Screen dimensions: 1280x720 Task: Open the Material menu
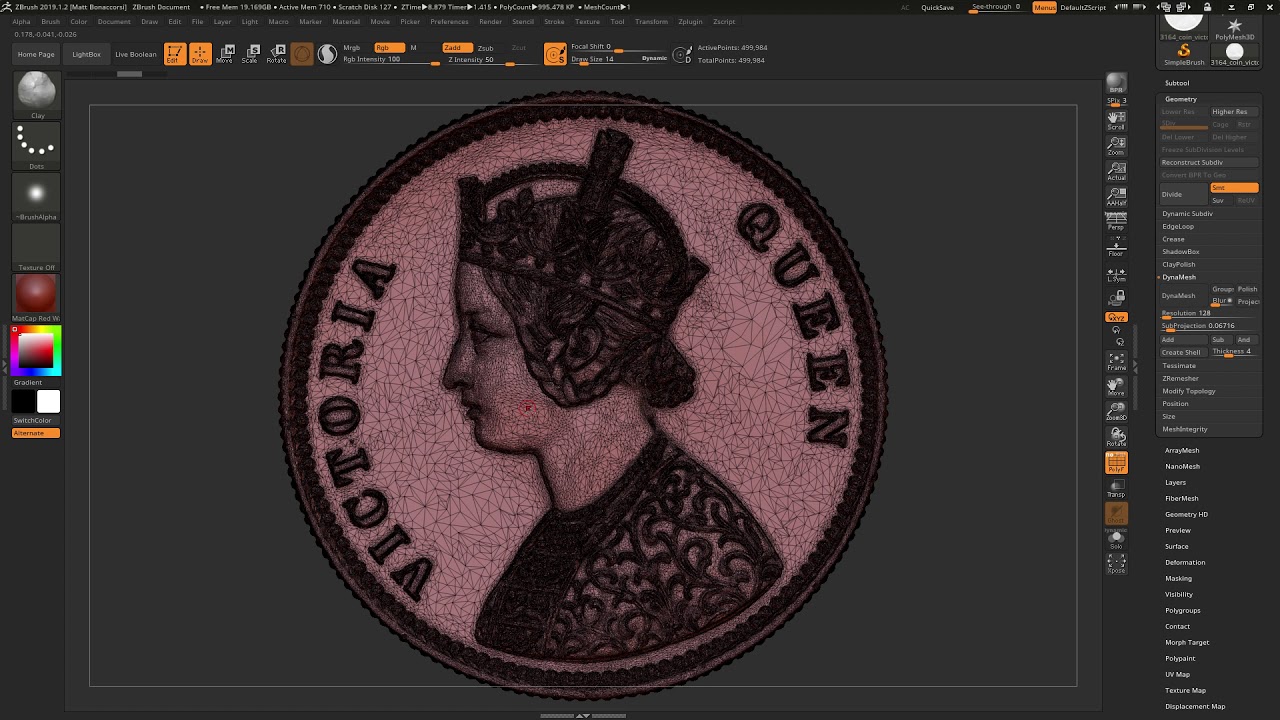(x=346, y=21)
